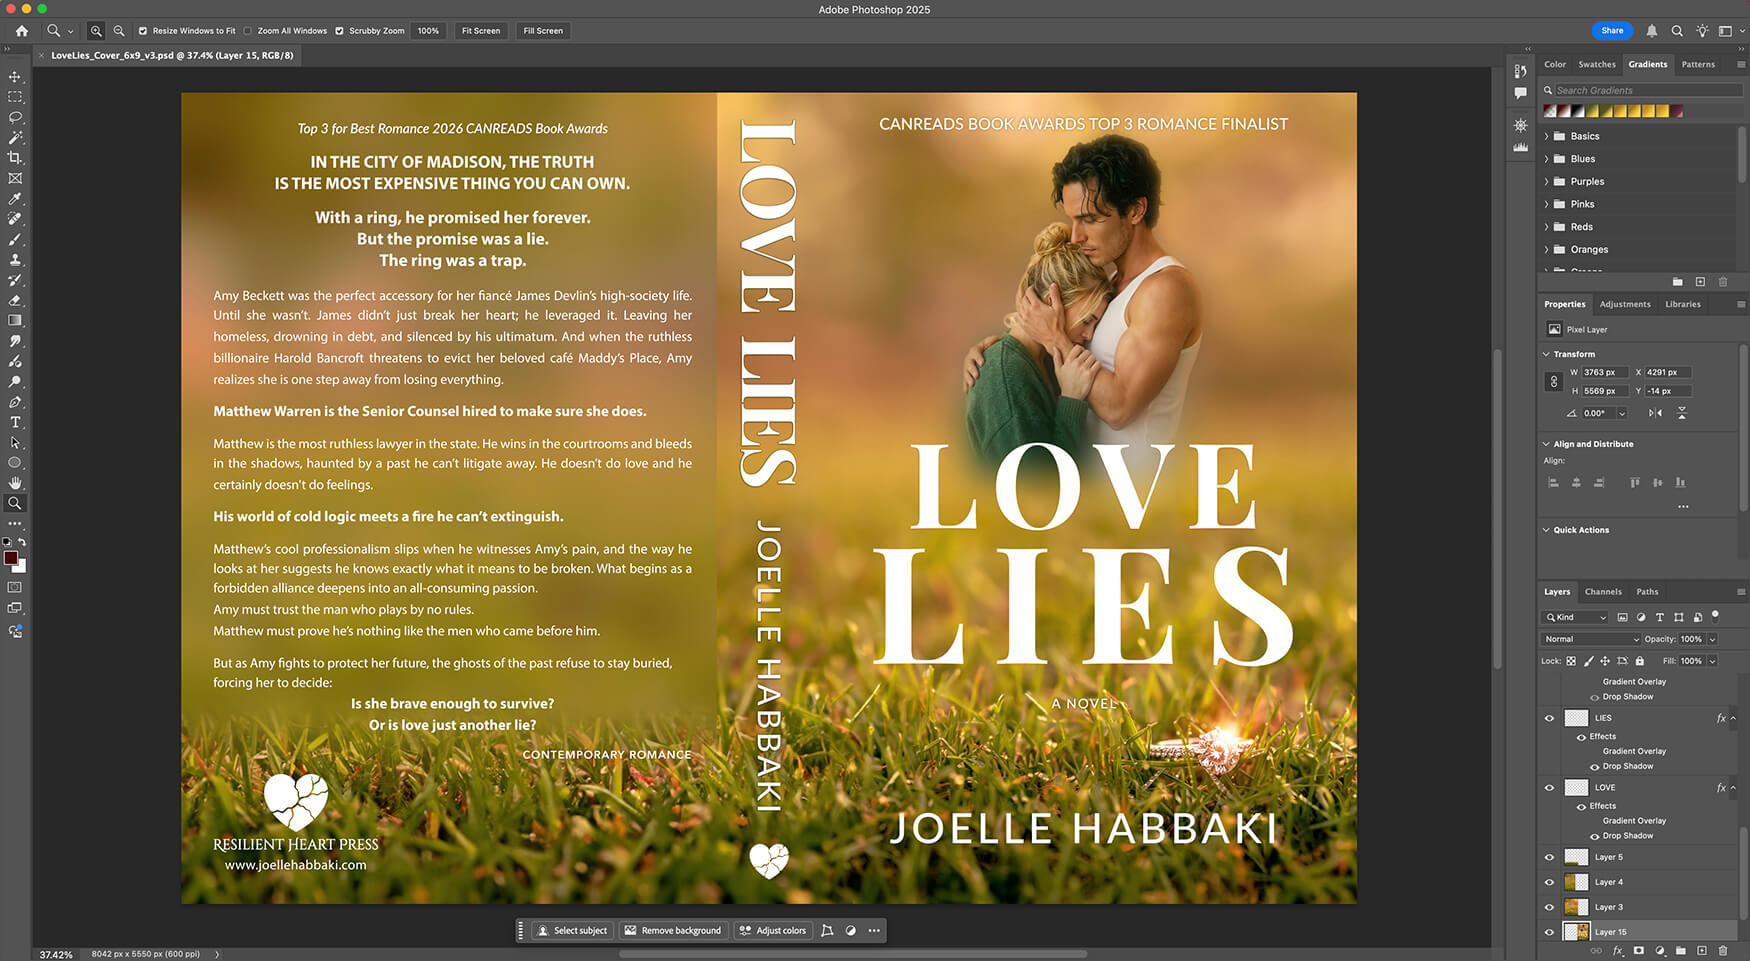This screenshot has height=961, width=1750.
Task: Open the Channels tab
Action: (1603, 592)
